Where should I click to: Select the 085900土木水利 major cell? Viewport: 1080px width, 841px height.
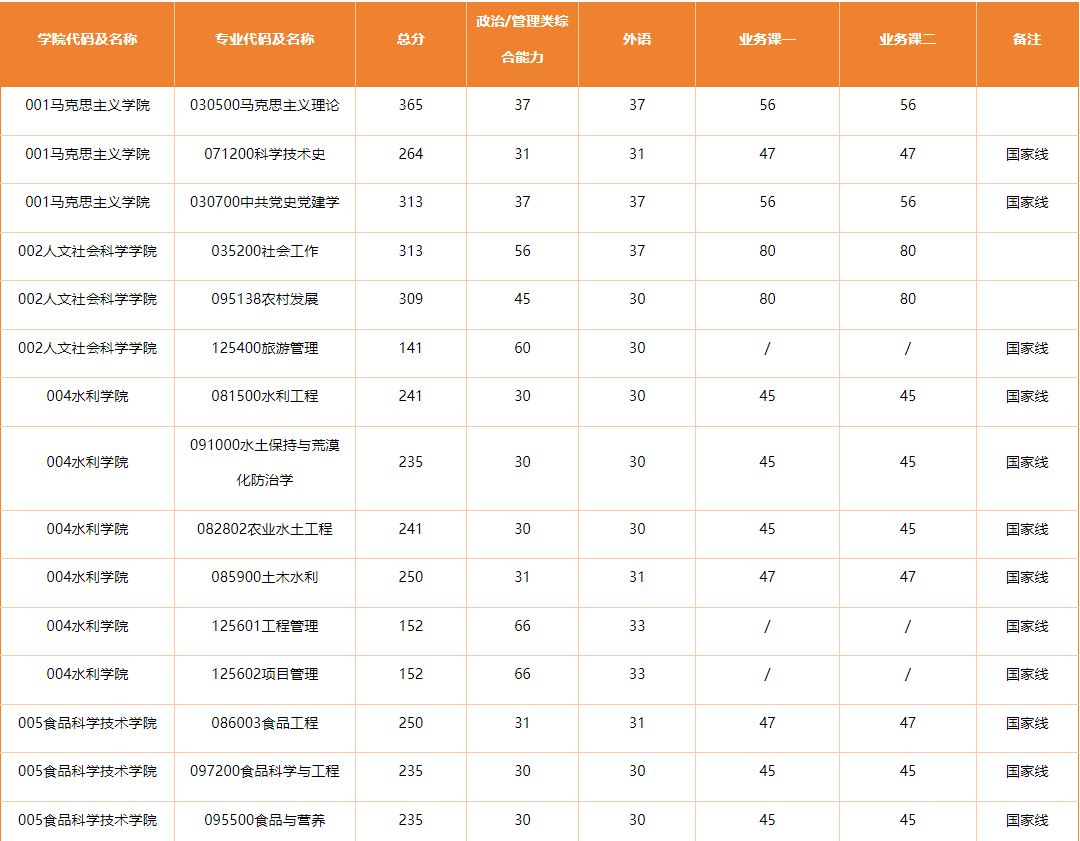264,577
